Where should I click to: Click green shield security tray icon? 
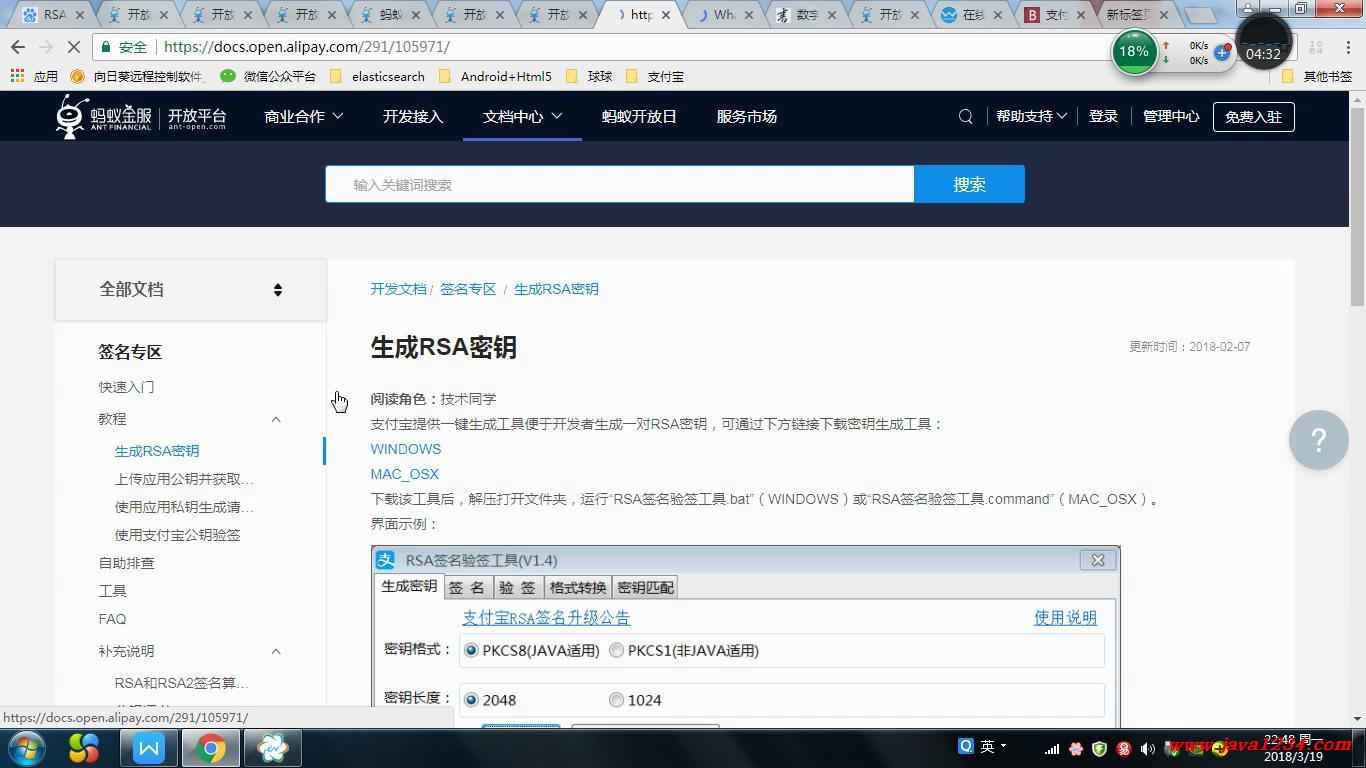(1099, 748)
